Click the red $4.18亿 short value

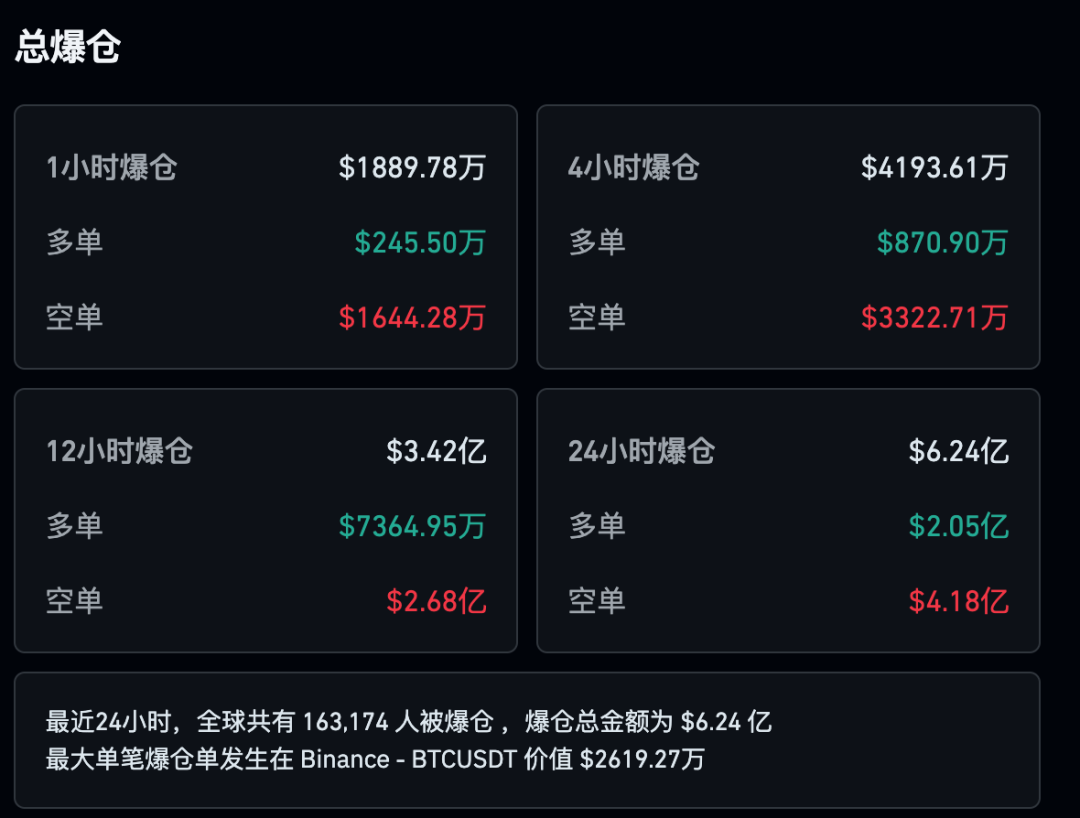click(x=958, y=601)
